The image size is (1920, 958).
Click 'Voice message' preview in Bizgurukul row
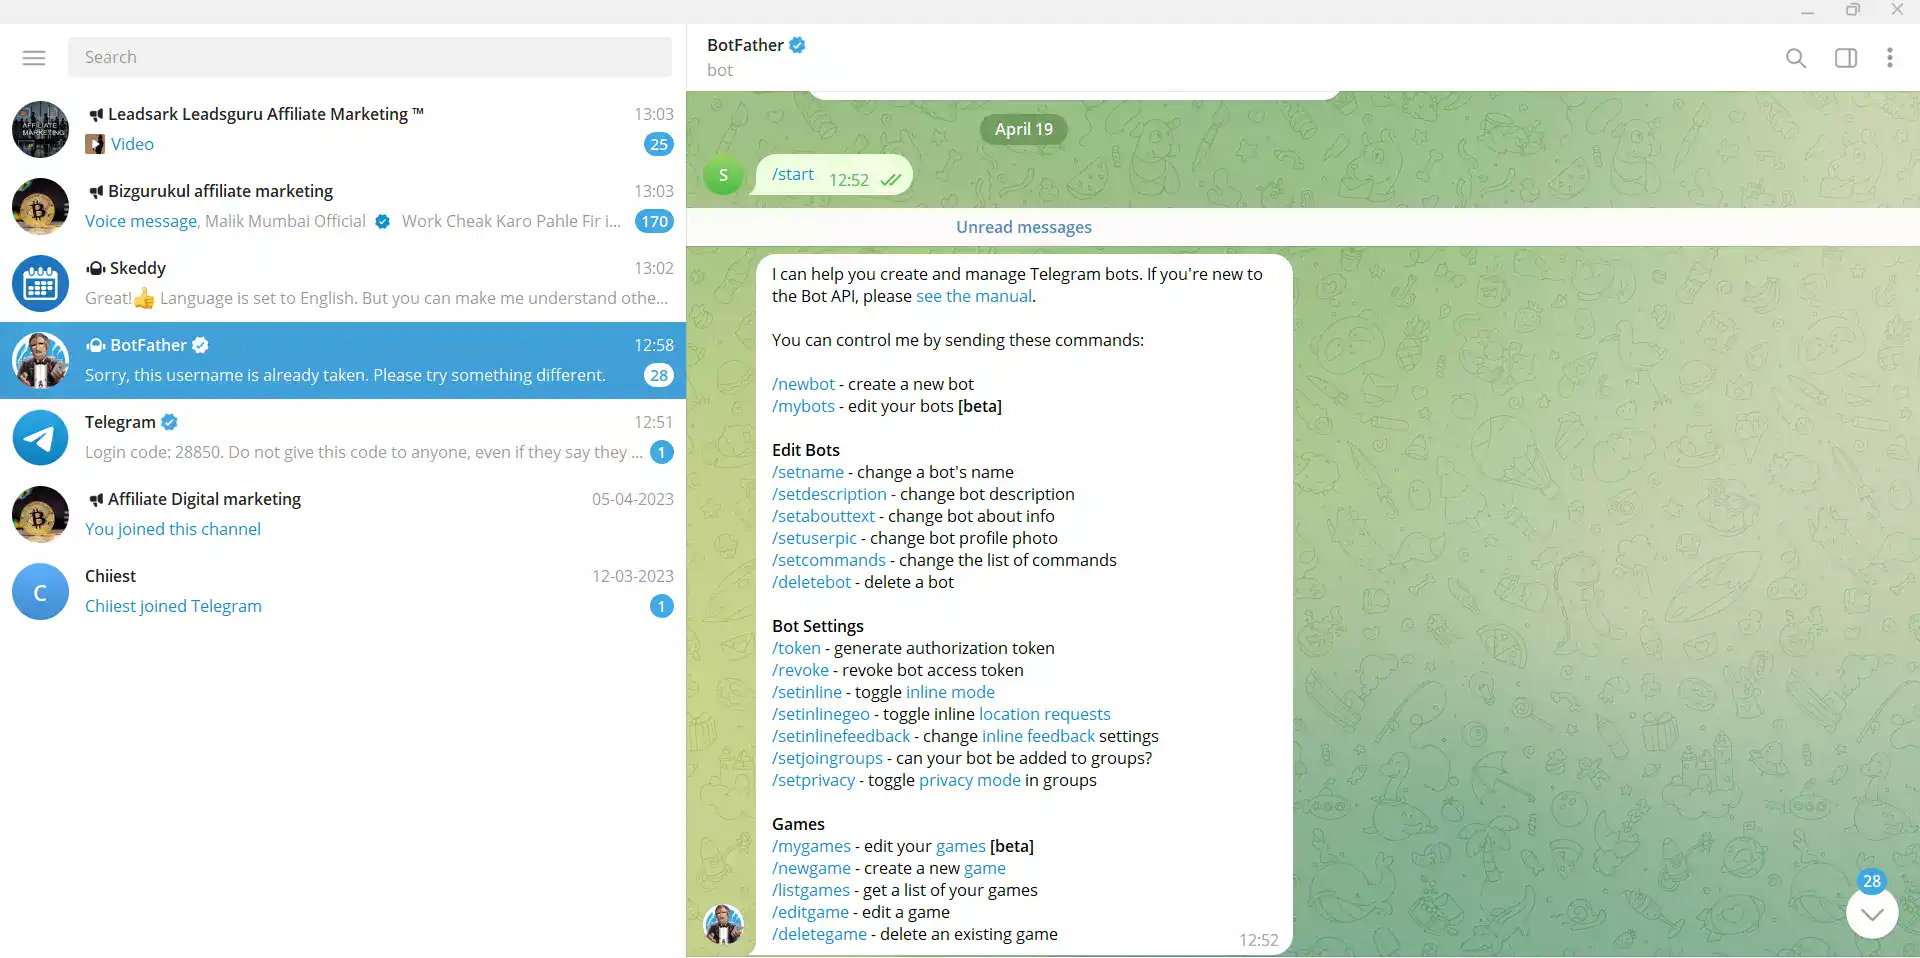pos(141,221)
